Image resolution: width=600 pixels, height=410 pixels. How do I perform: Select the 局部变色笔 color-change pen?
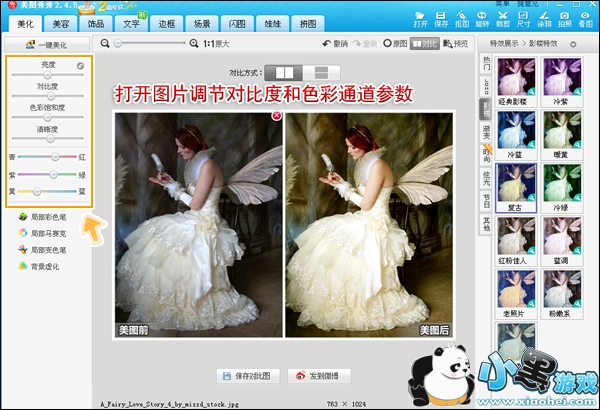42,250
